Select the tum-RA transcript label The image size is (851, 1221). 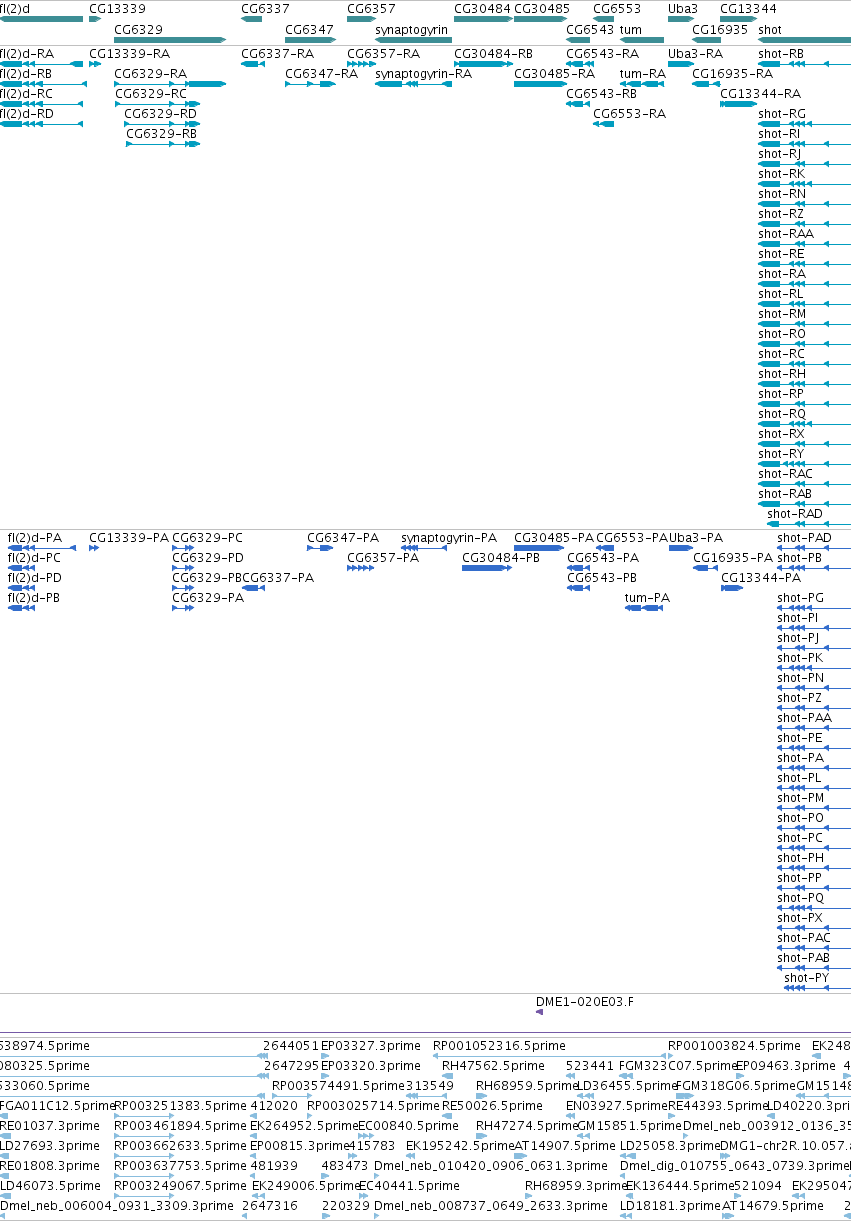(642, 73)
